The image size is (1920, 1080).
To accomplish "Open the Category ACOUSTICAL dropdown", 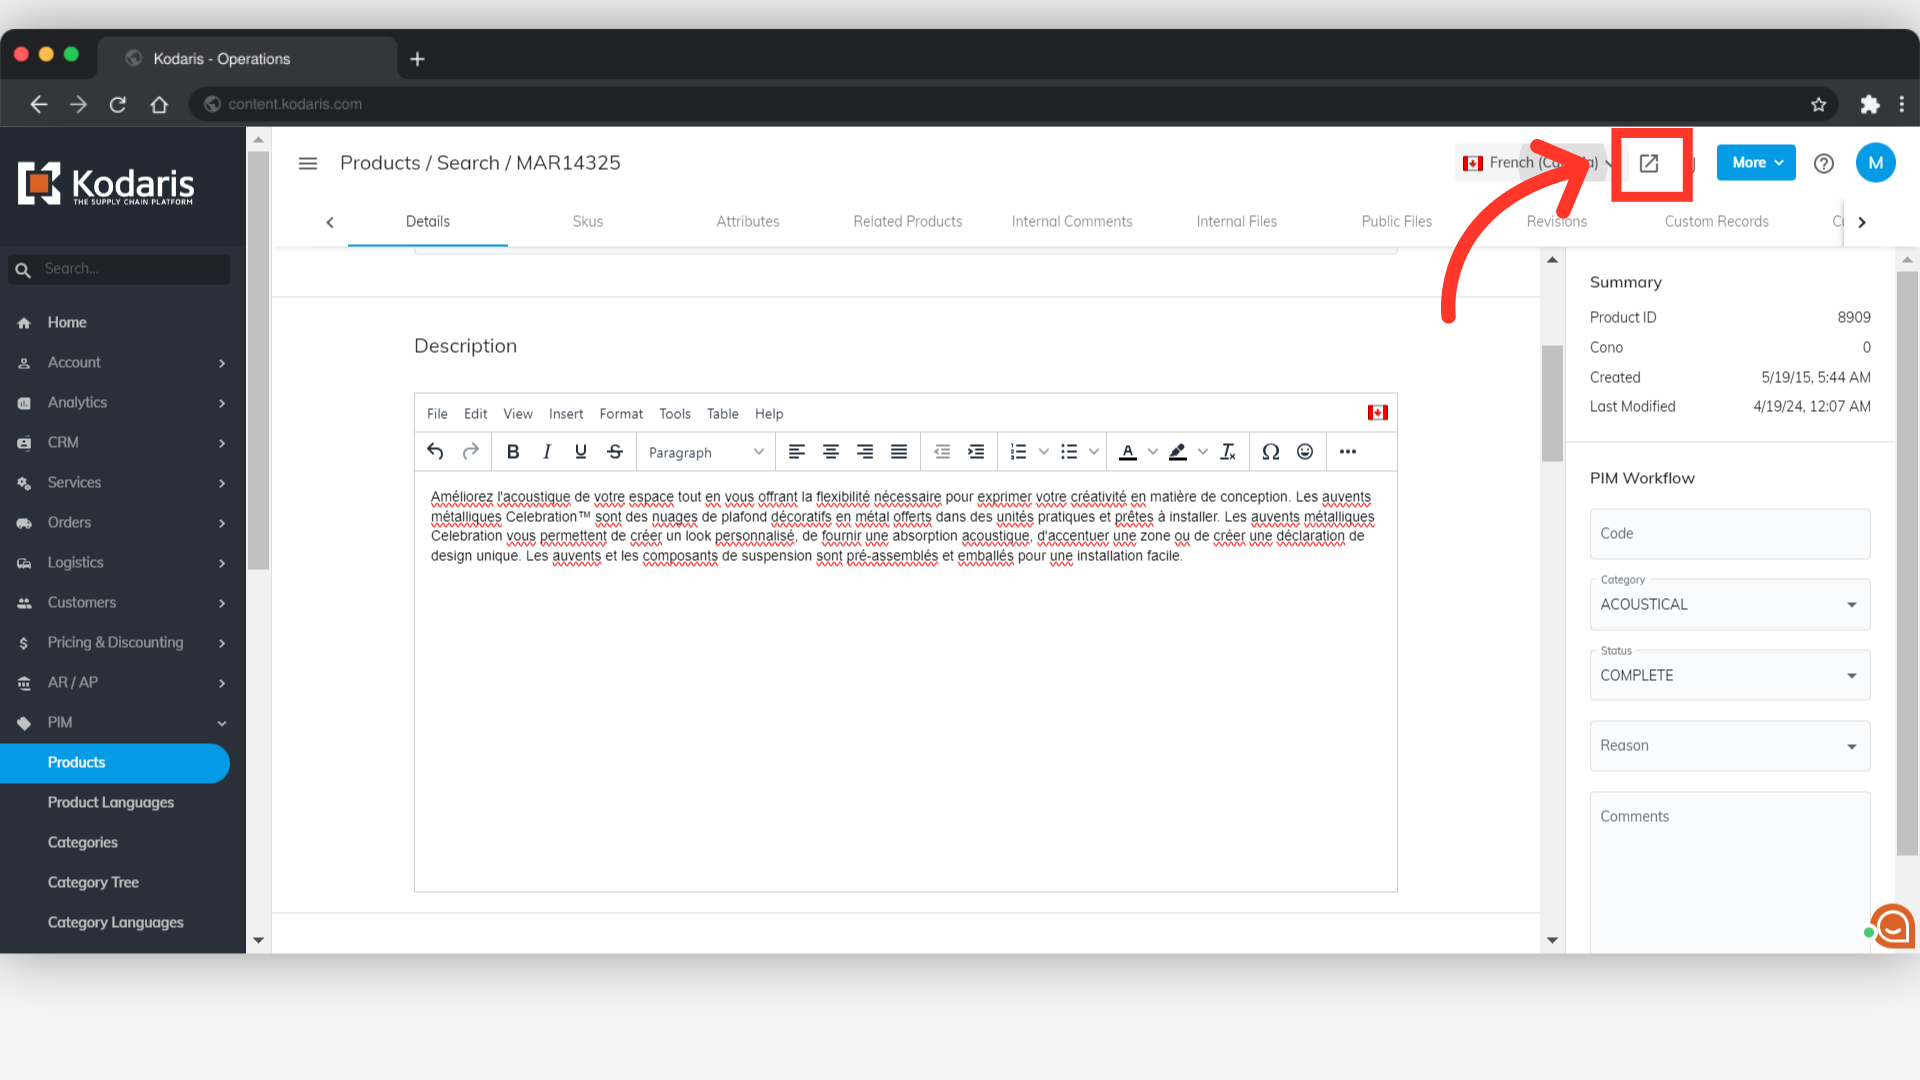I will (1729, 605).
